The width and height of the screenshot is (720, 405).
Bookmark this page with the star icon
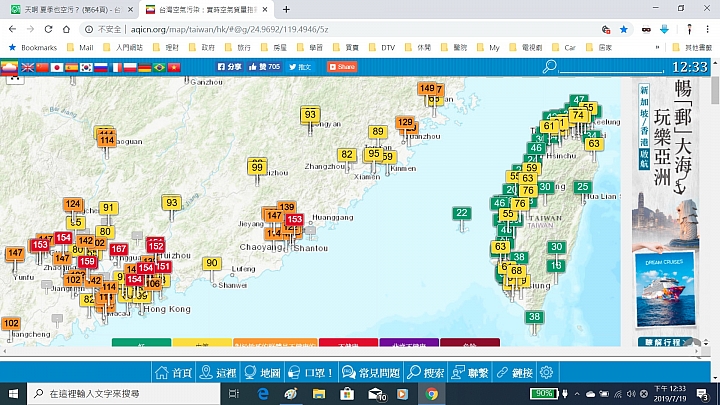click(624, 30)
